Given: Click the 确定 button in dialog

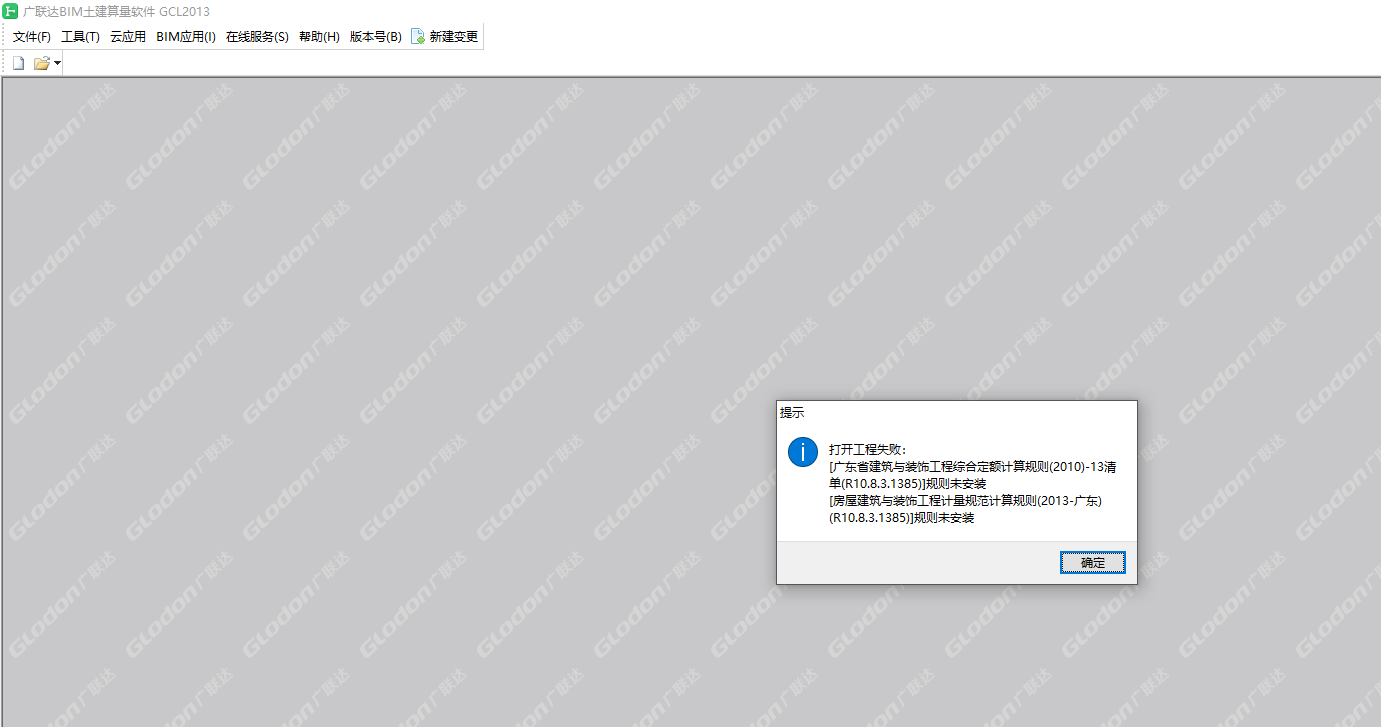Looking at the screenshot, I should [x=1093, y=563].
